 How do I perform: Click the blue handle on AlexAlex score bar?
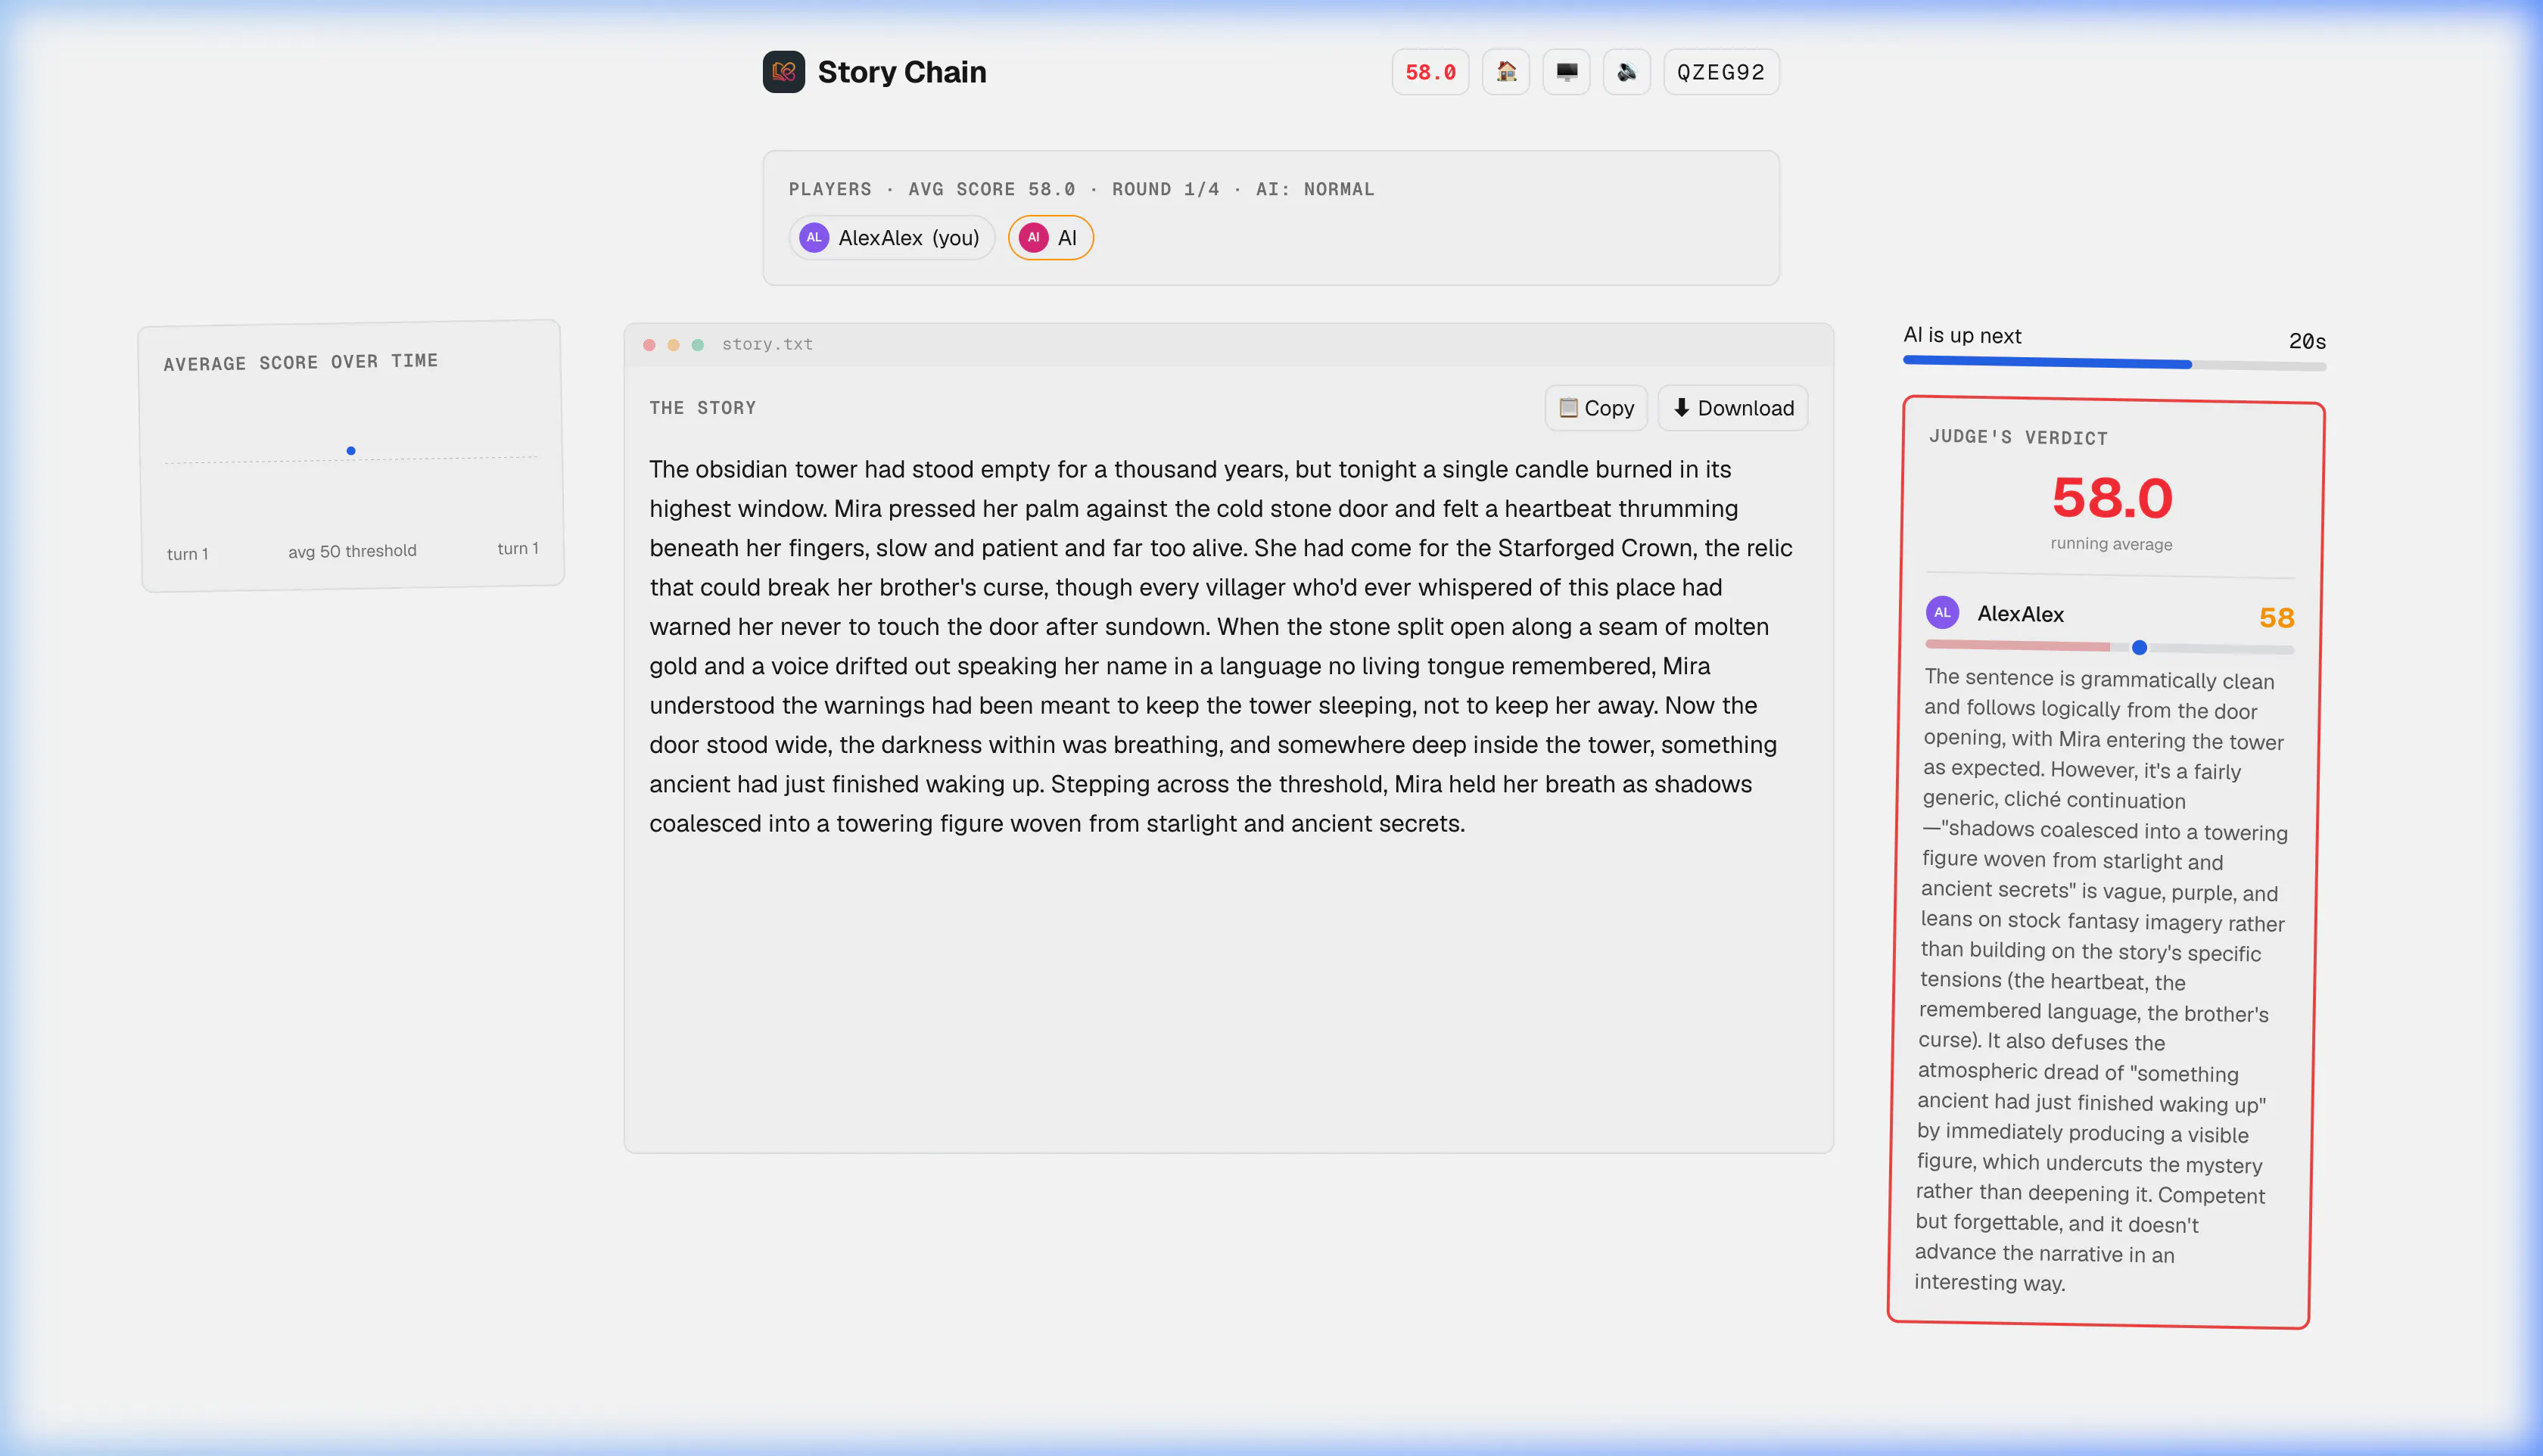click(x=2139, y=648)
